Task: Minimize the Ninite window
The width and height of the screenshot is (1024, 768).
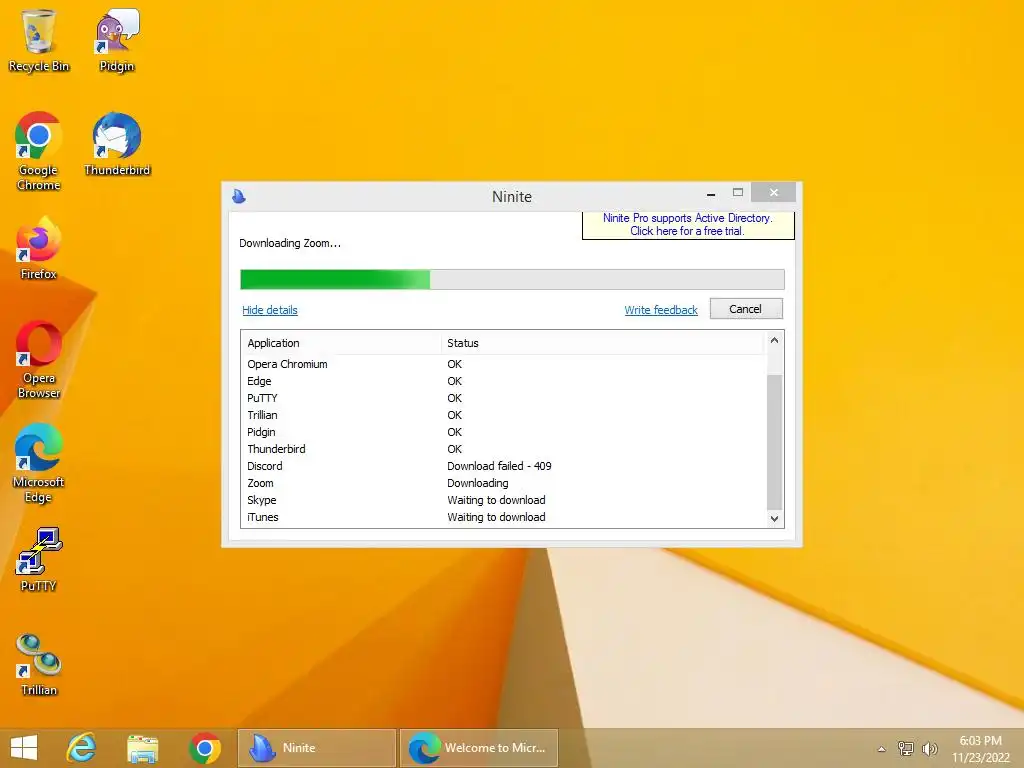Action: [711, 194]
